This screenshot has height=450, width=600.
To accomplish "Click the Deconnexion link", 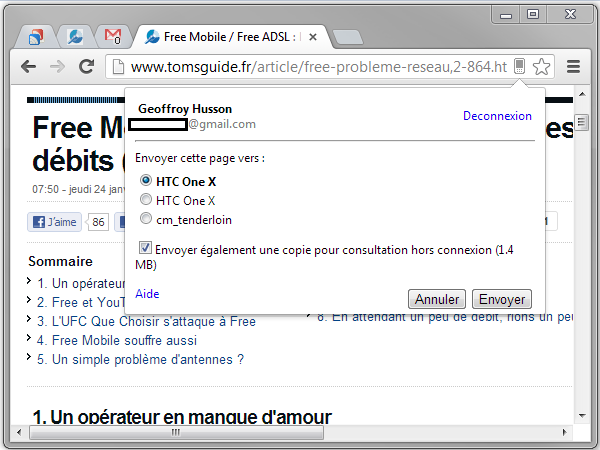I will (497, 116).
